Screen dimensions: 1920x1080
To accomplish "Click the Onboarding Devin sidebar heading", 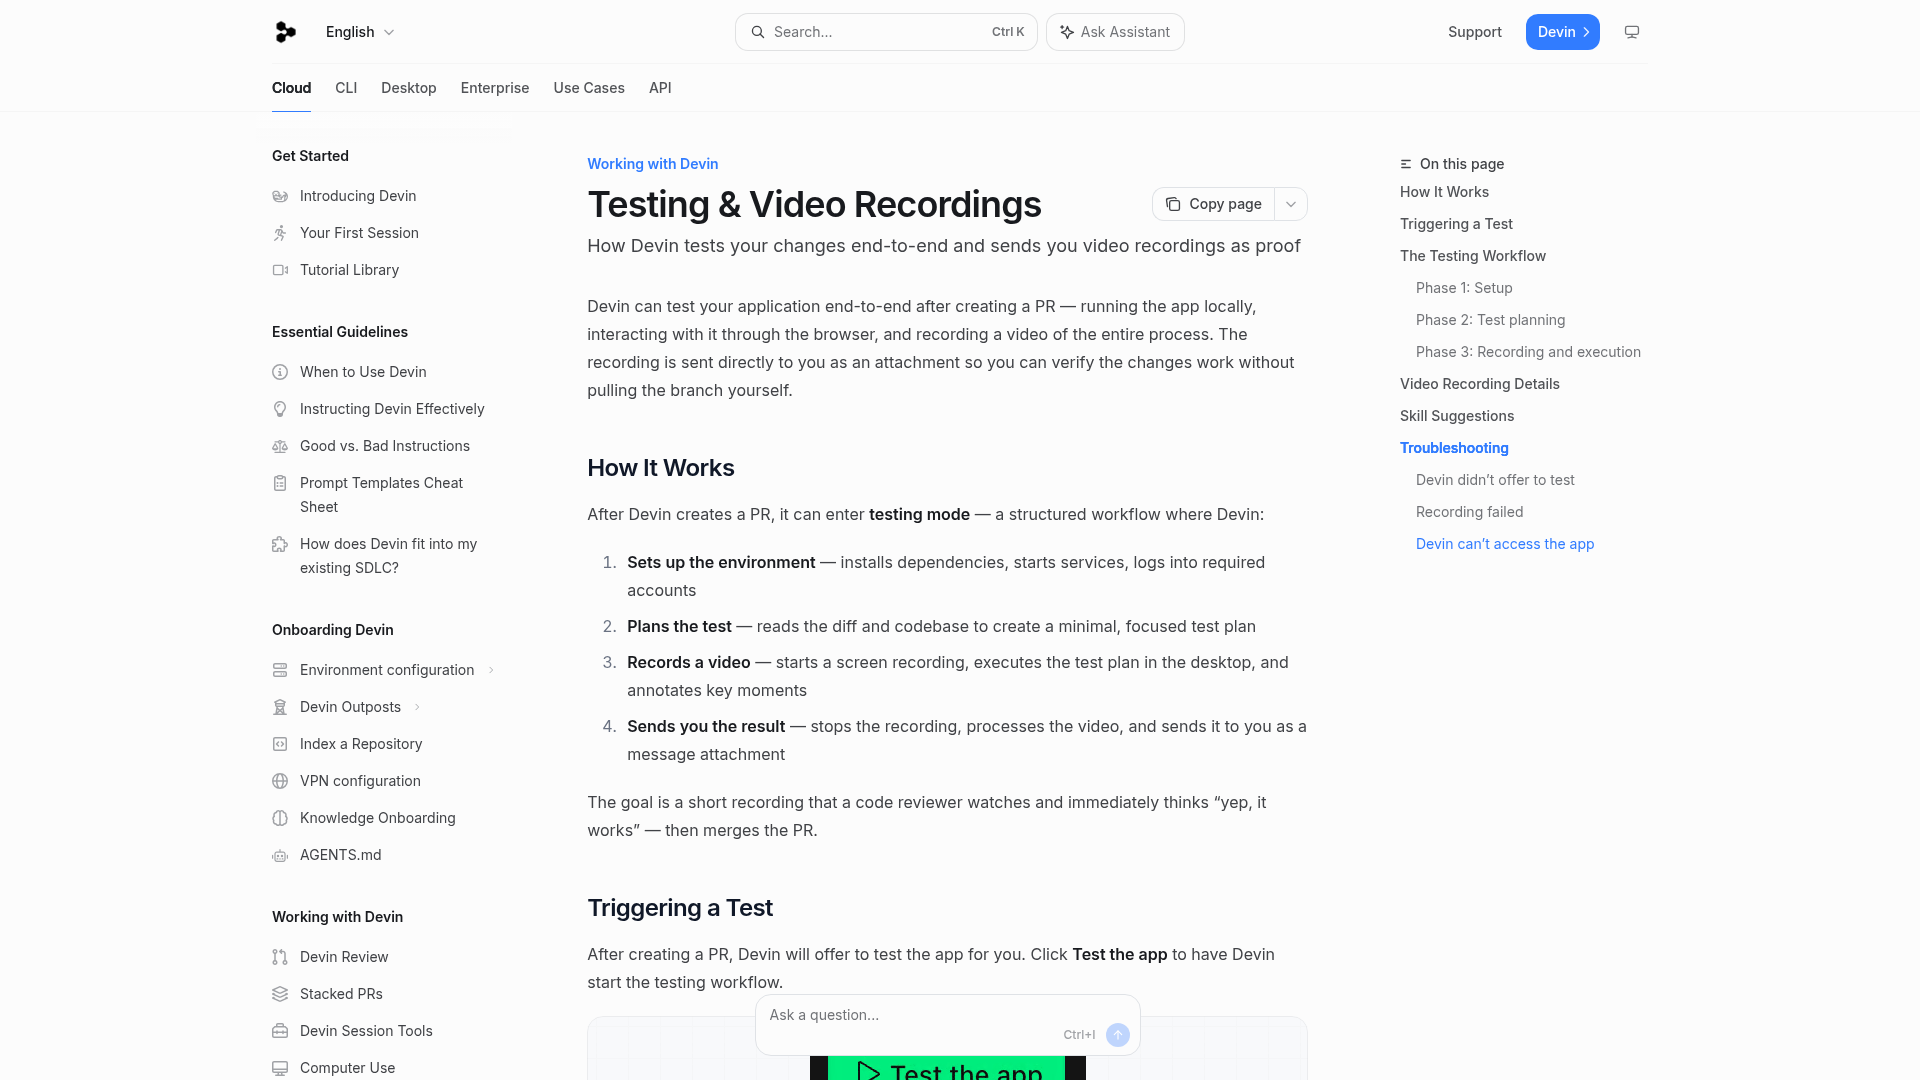I will (333, 630).
